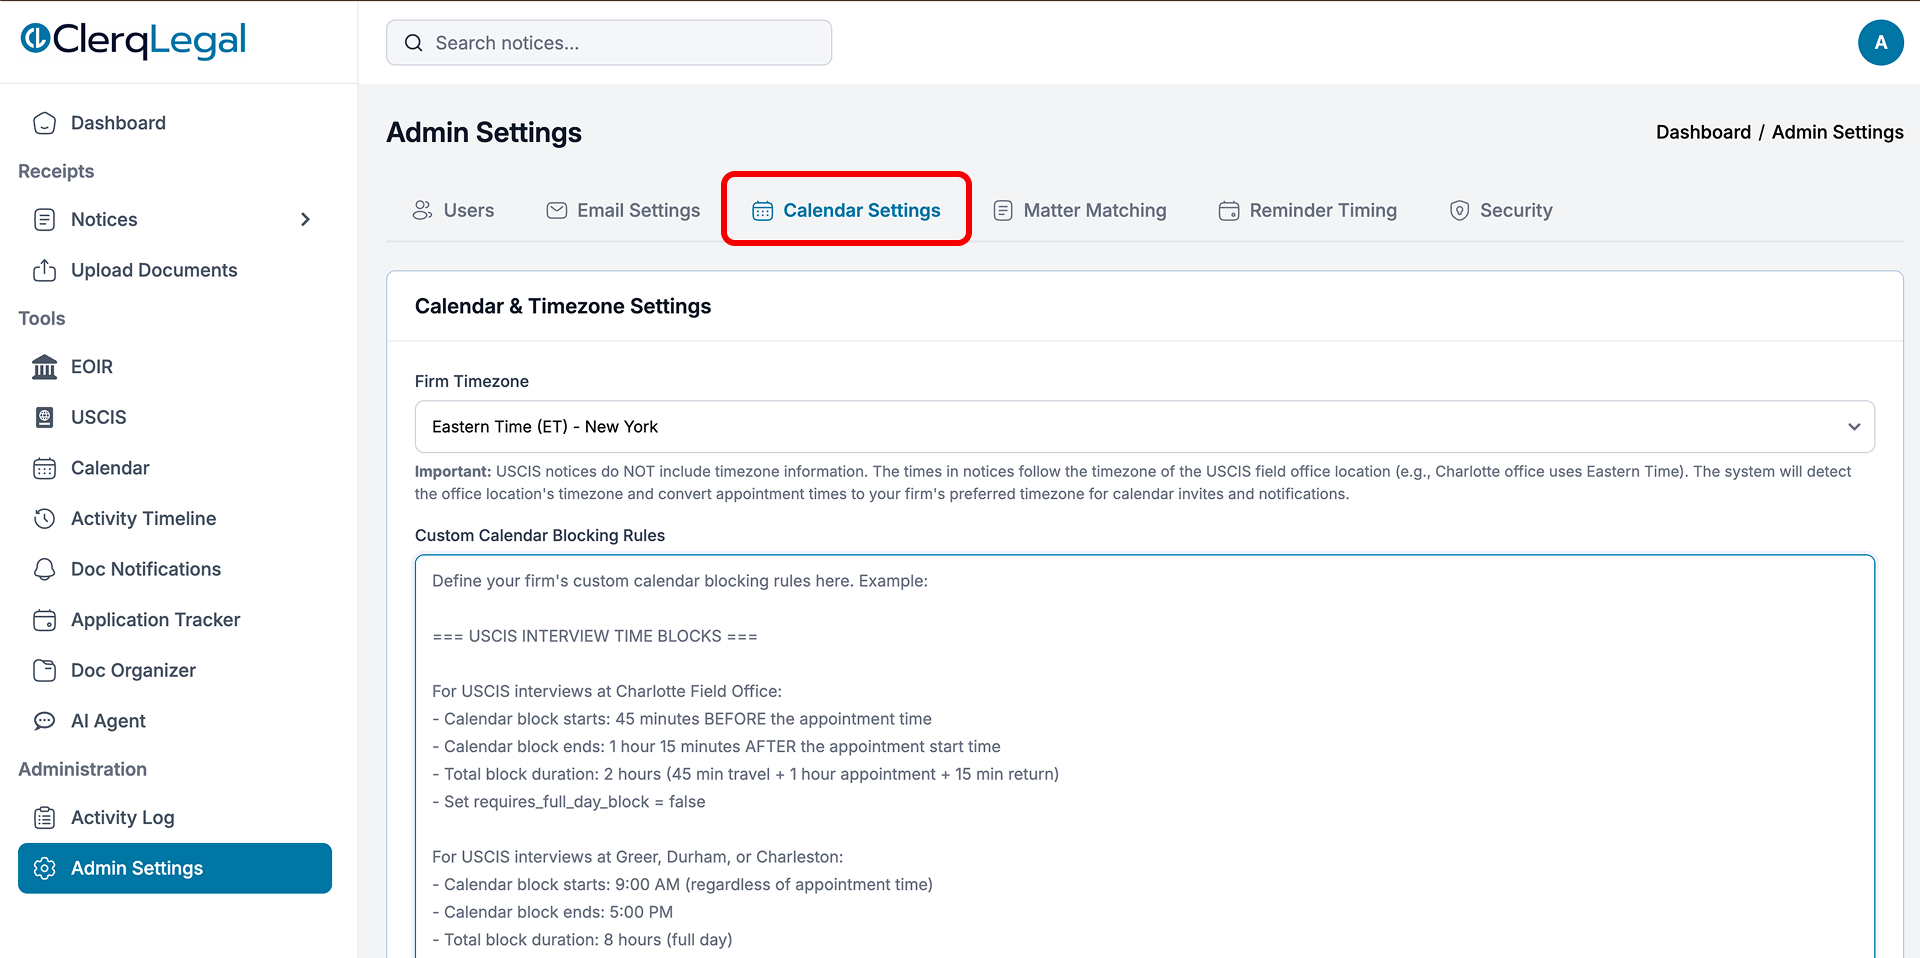The width and height of the screenshot is (1920, 958).
Task: Open the user avatar A menu
Action: tap(1880, 43)
